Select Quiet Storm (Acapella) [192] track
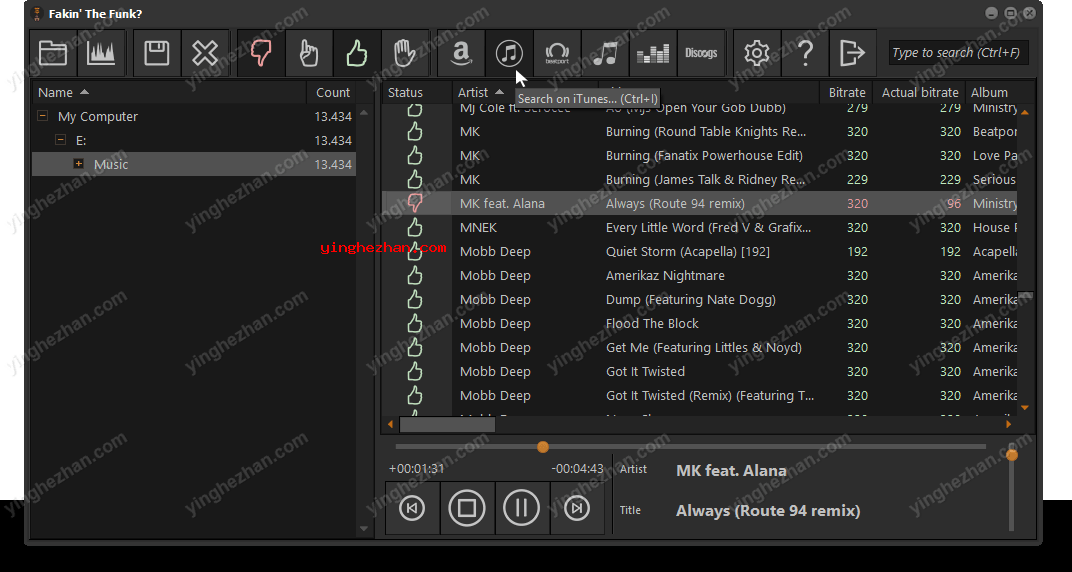The width and height of the screenshot is (1072, 572). (x=687, y=251)
